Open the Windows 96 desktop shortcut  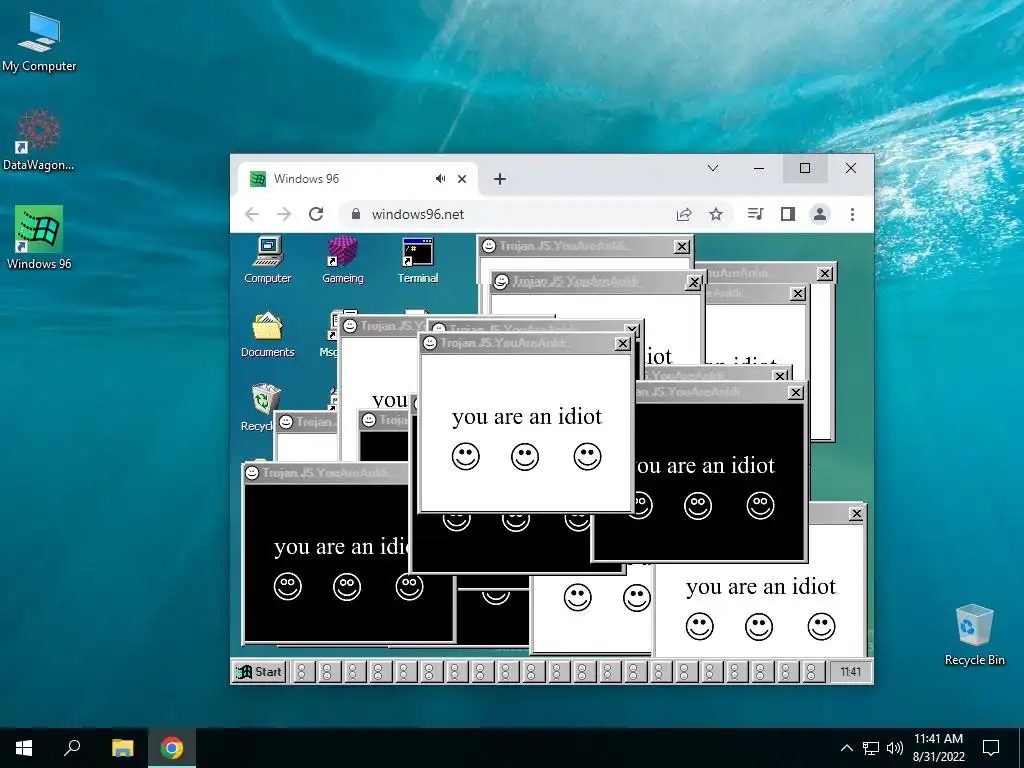pos(39,238)
